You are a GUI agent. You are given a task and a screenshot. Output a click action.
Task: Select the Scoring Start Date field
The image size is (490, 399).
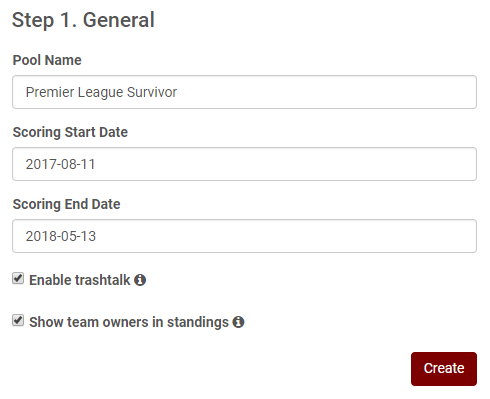pyautogui.click(x=244, y=164)
